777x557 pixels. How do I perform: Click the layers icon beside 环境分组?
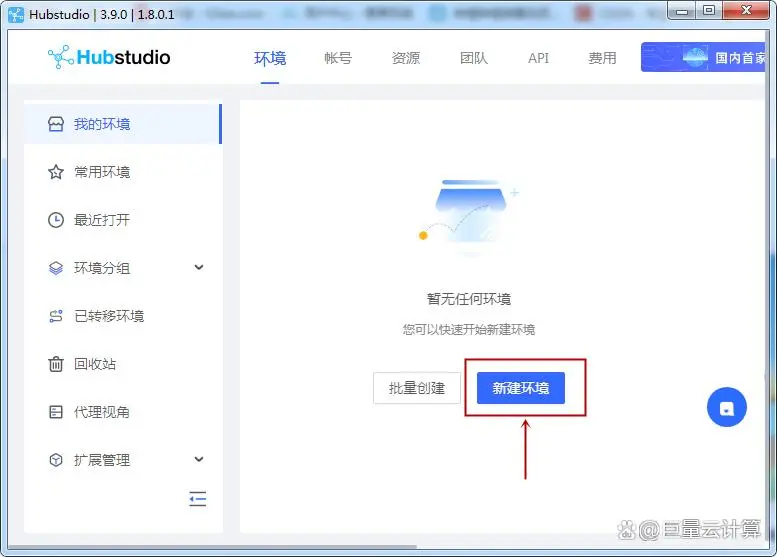pos(56,268)
